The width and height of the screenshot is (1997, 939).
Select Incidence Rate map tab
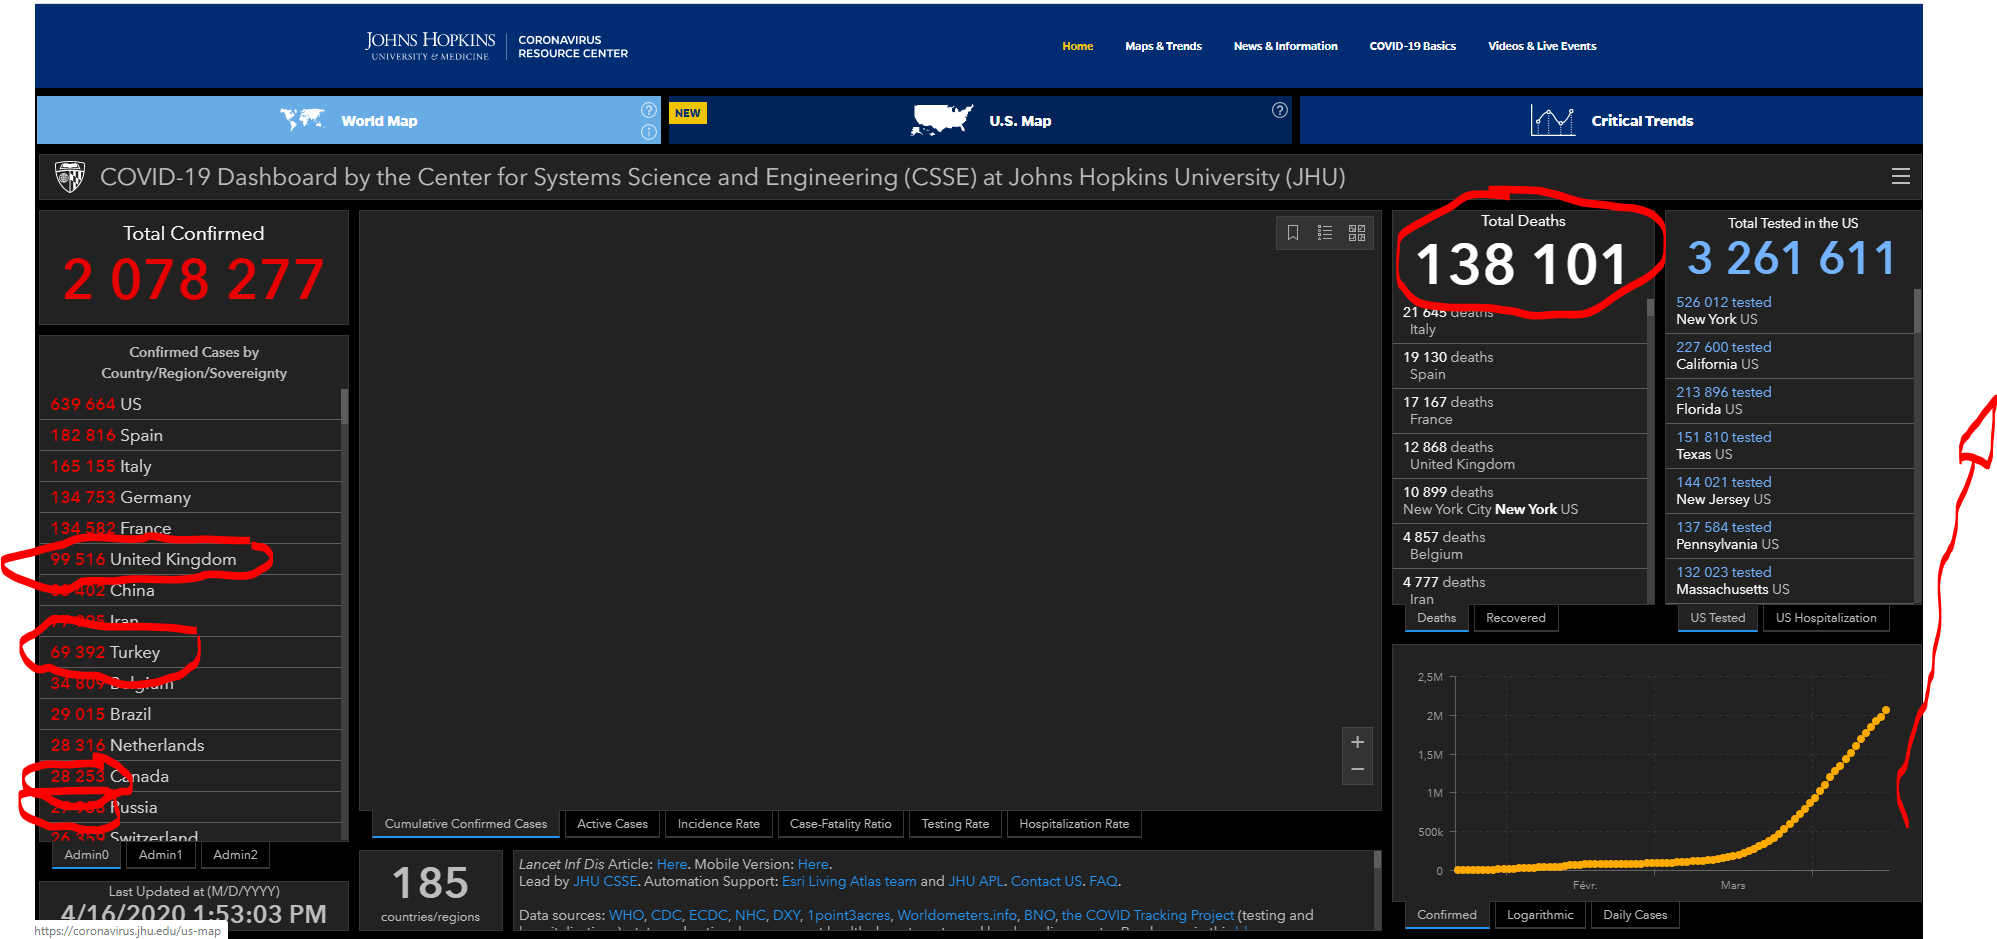(718, 824)
